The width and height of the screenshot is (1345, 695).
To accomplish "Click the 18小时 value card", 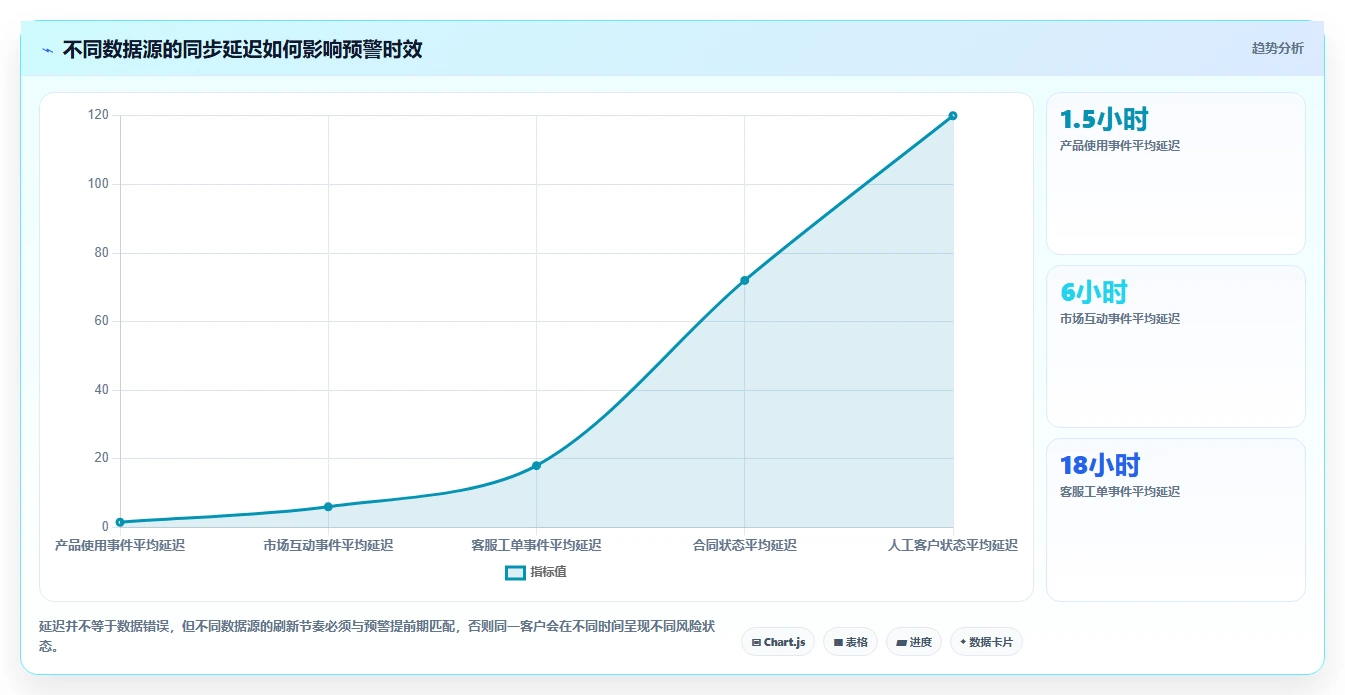I will coord(1176,520).
